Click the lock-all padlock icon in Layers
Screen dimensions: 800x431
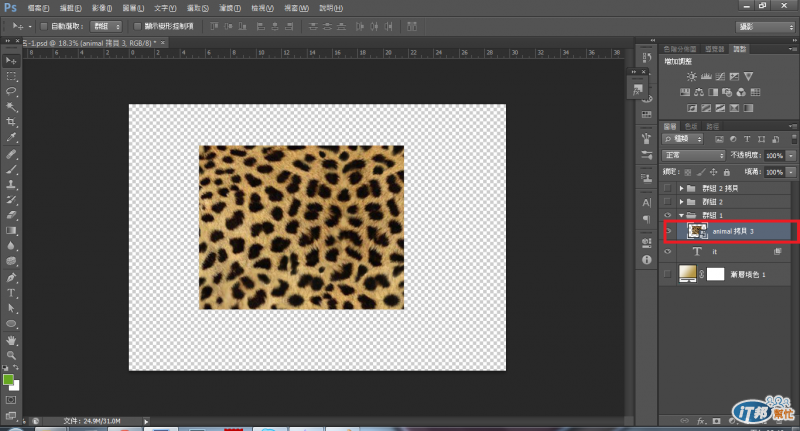728,173
